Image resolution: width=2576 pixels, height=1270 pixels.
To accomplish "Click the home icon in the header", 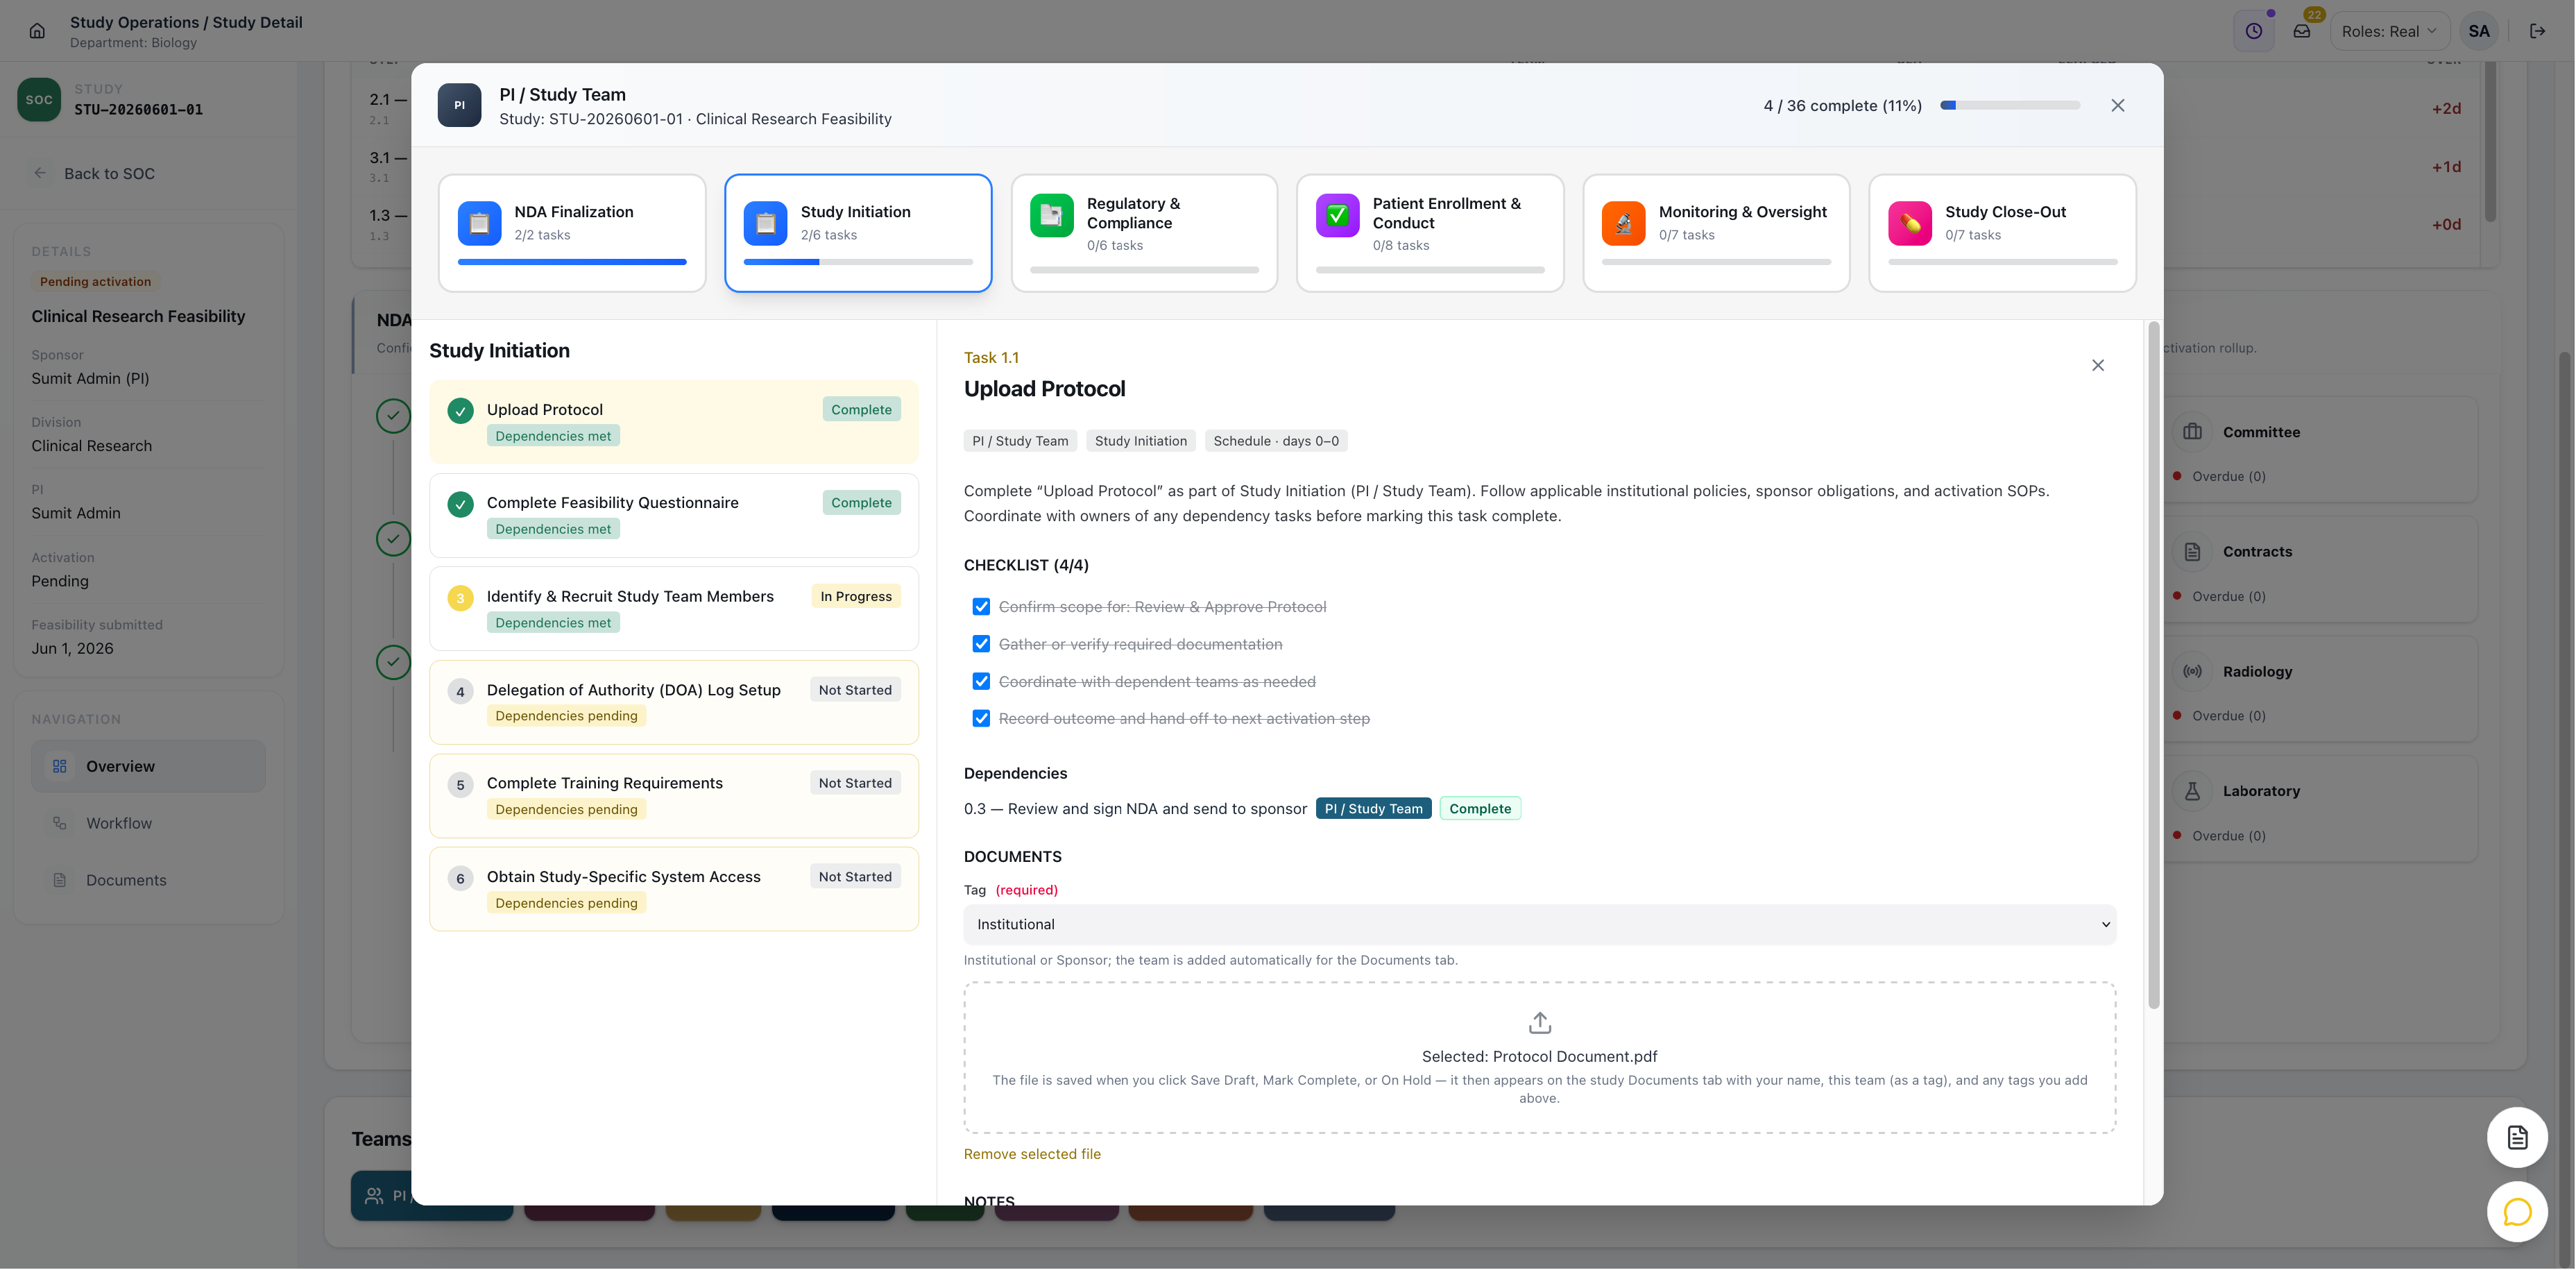I will pos(37,31).
